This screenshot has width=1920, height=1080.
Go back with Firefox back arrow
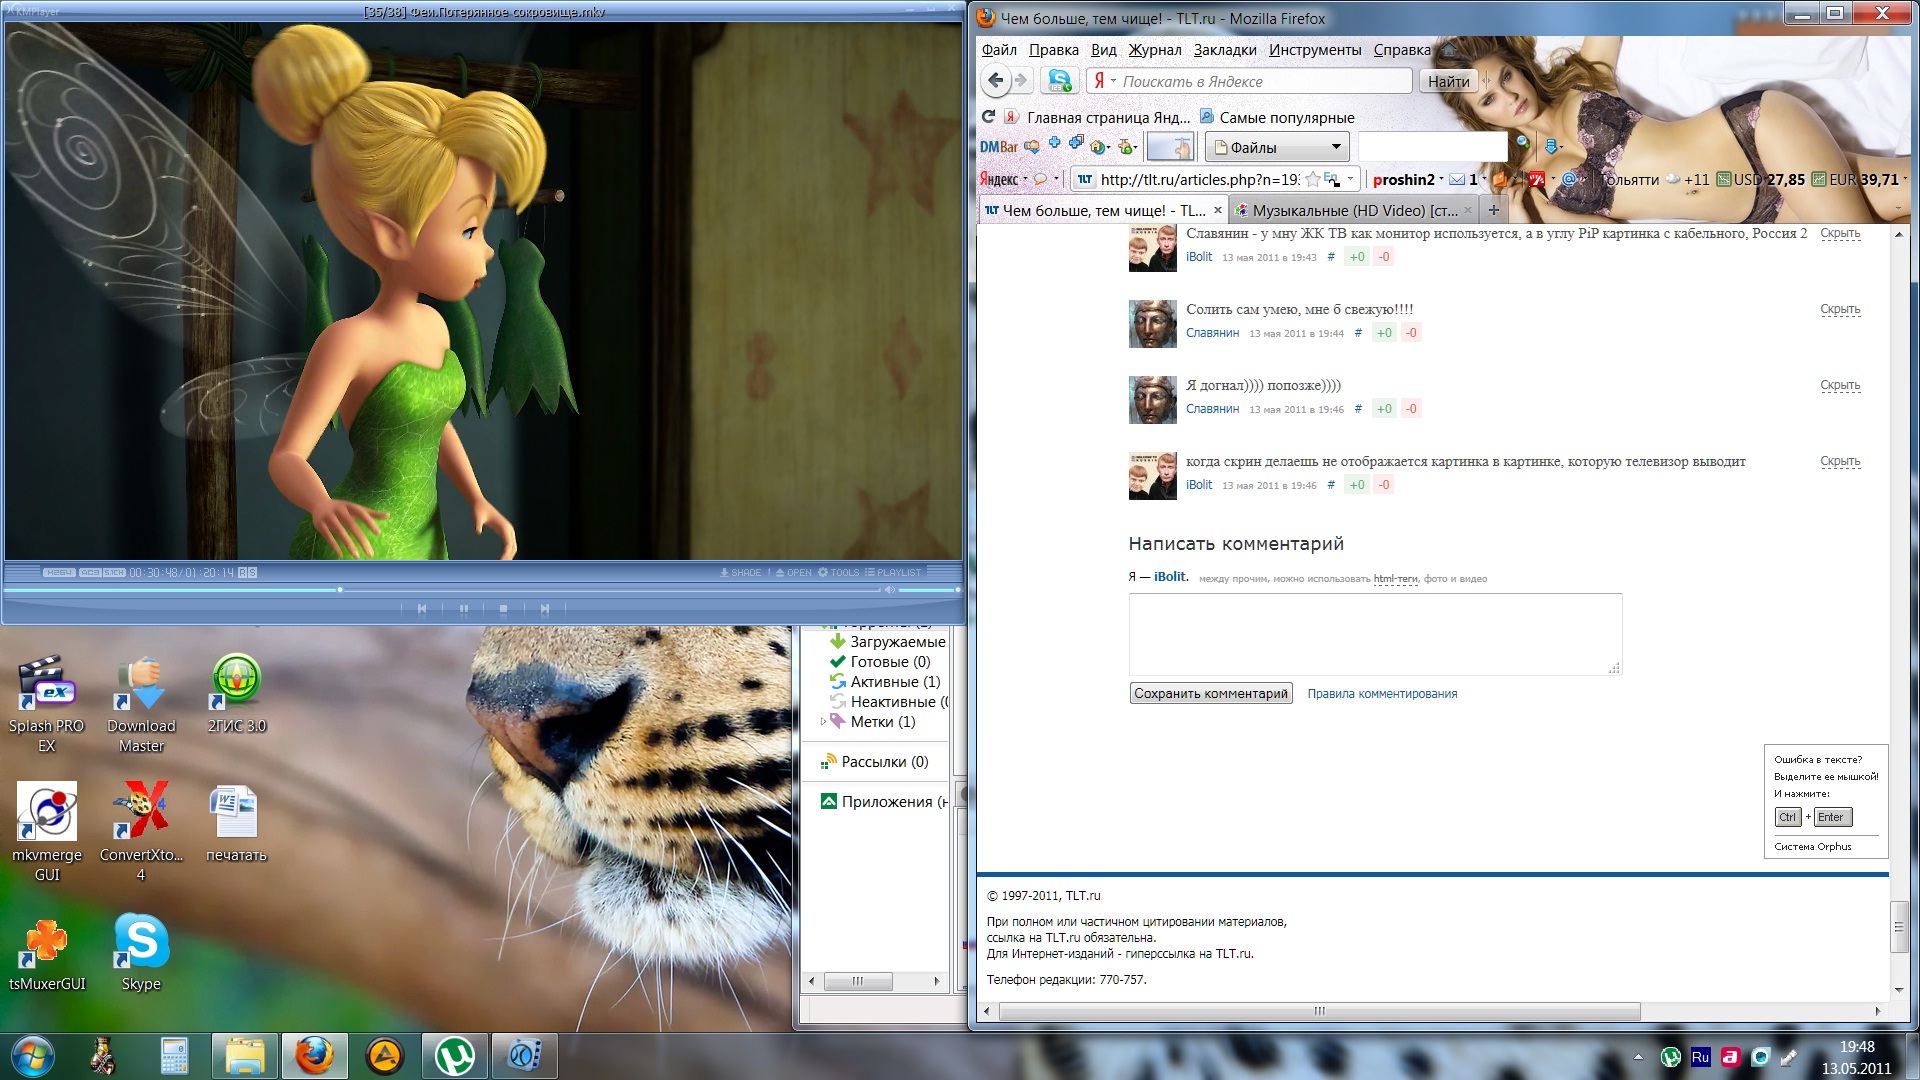tap(996, 81)
